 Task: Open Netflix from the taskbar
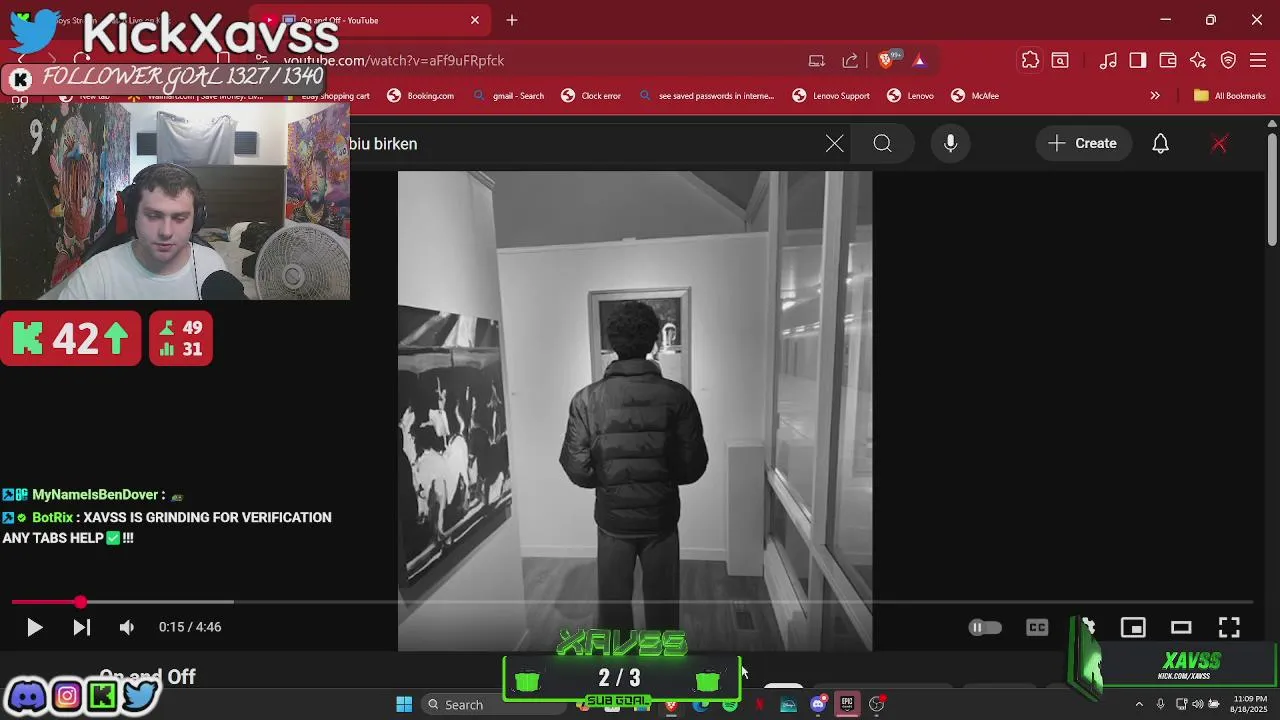[x=760, y=705]
